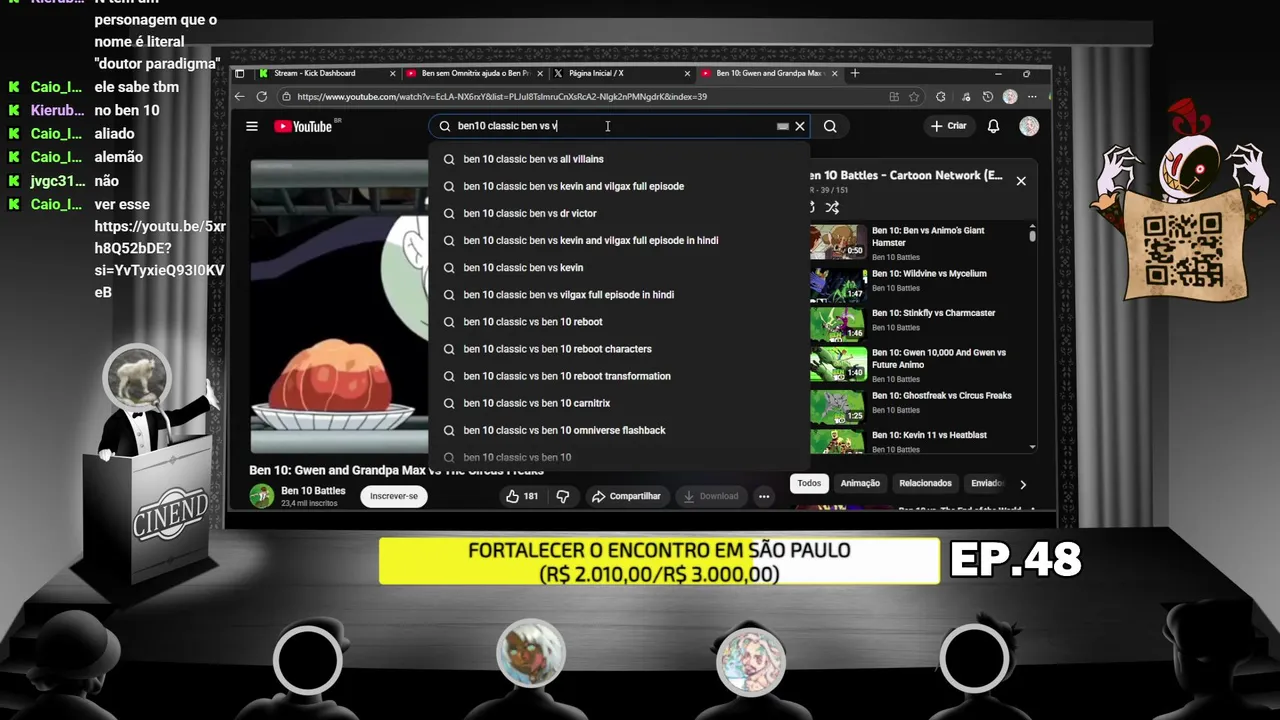The width and height of the screenshot is (1280, 720).
Task: Select the Enviados filter chip
Action: 986,483
